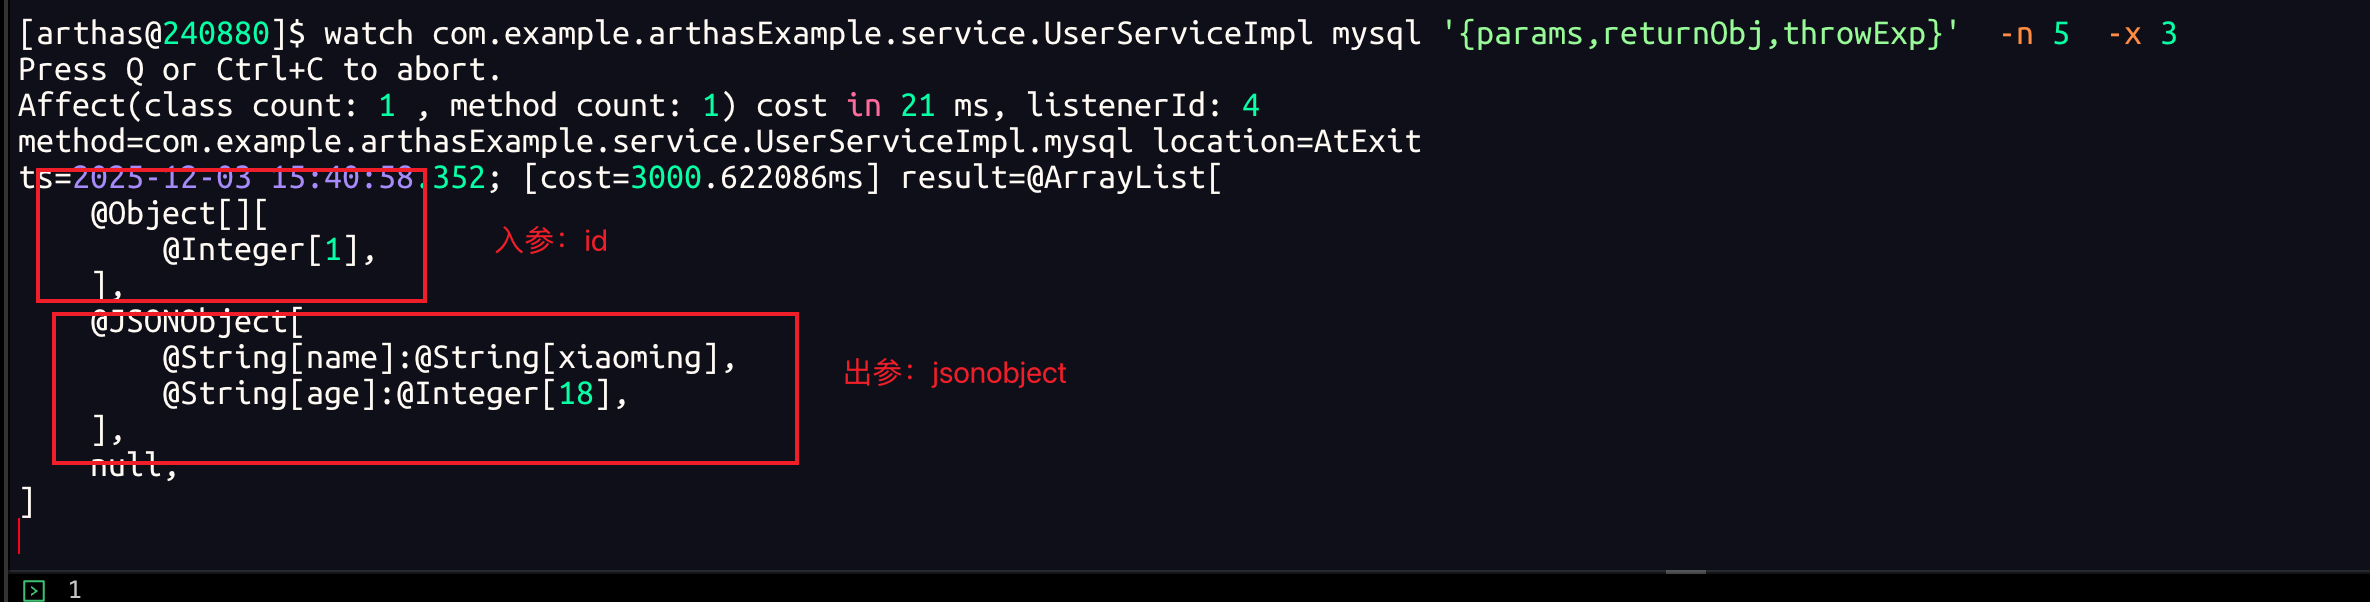Select terminal tab number 1
The height and width of the screenshot is (602, 2370).
(x=75, y=590)
